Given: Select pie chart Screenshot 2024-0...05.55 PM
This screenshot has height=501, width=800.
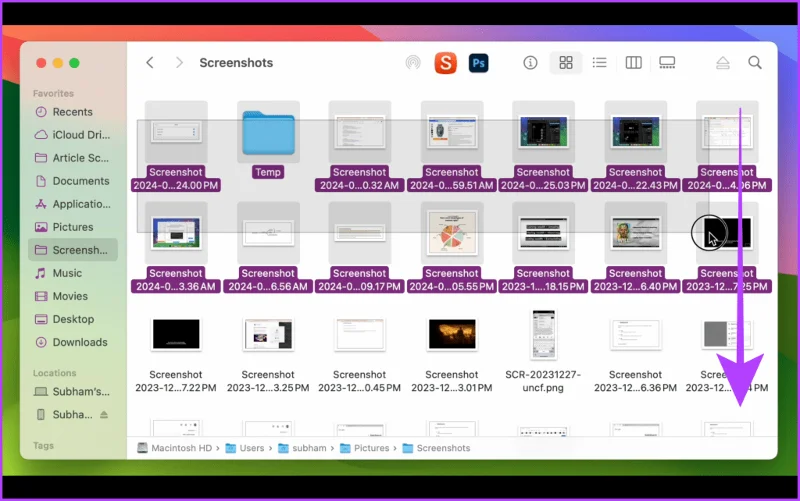Looking at the screenshot, I should click(452, 233).
